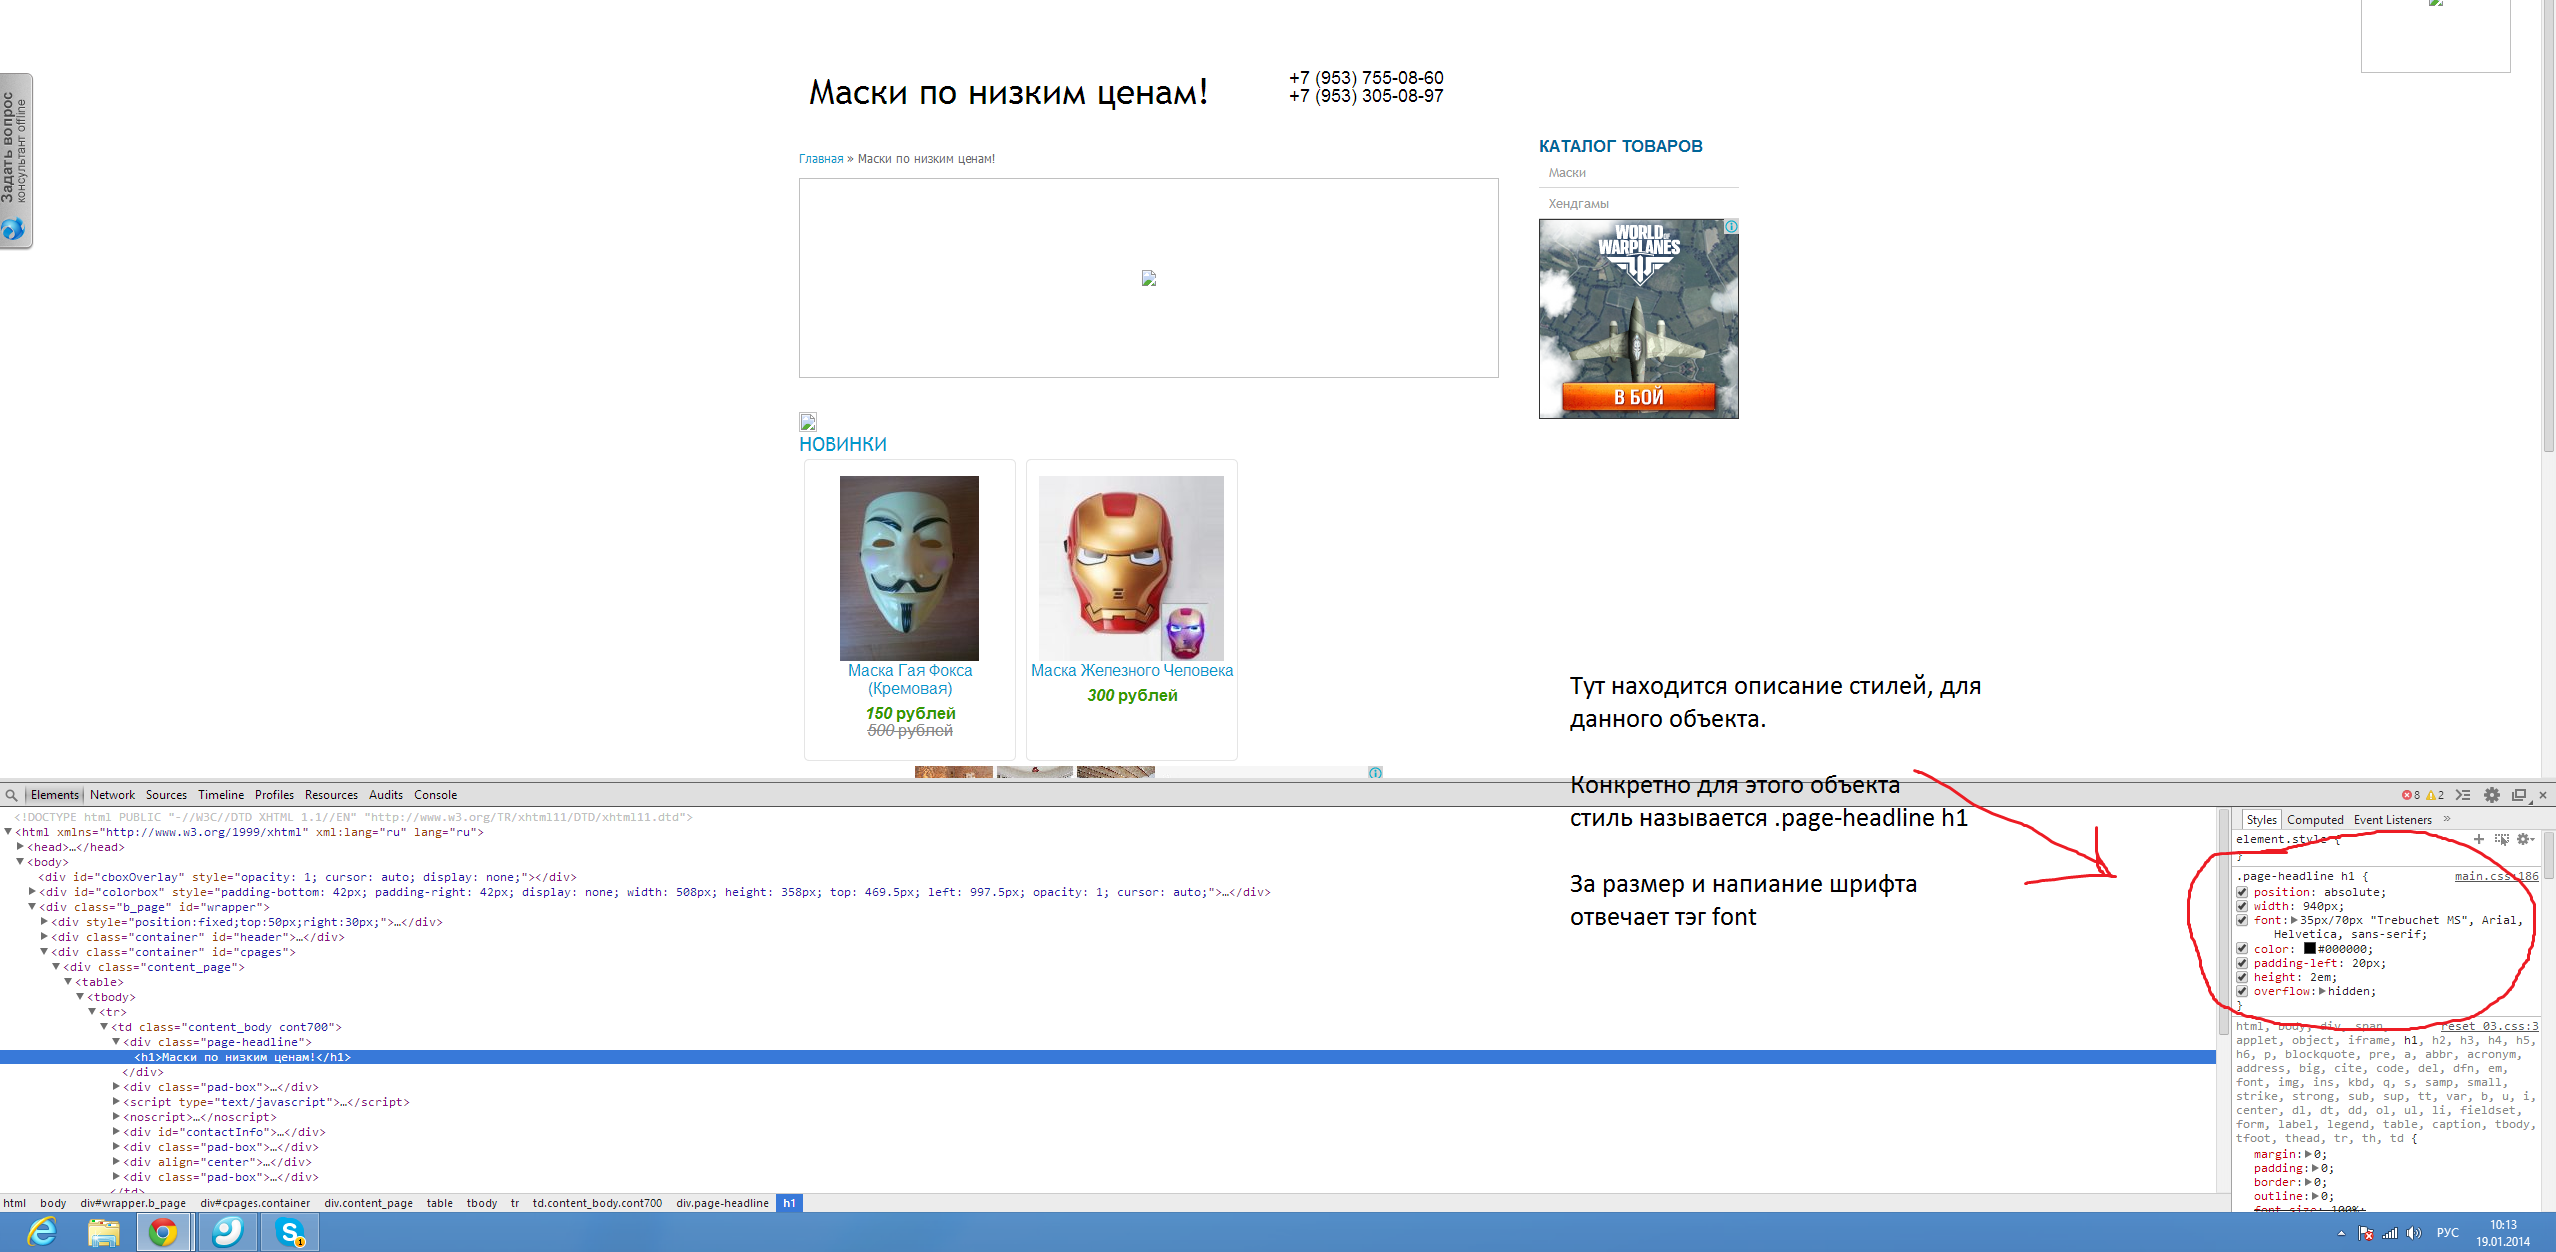Image resolution: width=2556 pixels, height=1252 pixels.
Task: Open the Network panel tab
Action: coord(112,795)
